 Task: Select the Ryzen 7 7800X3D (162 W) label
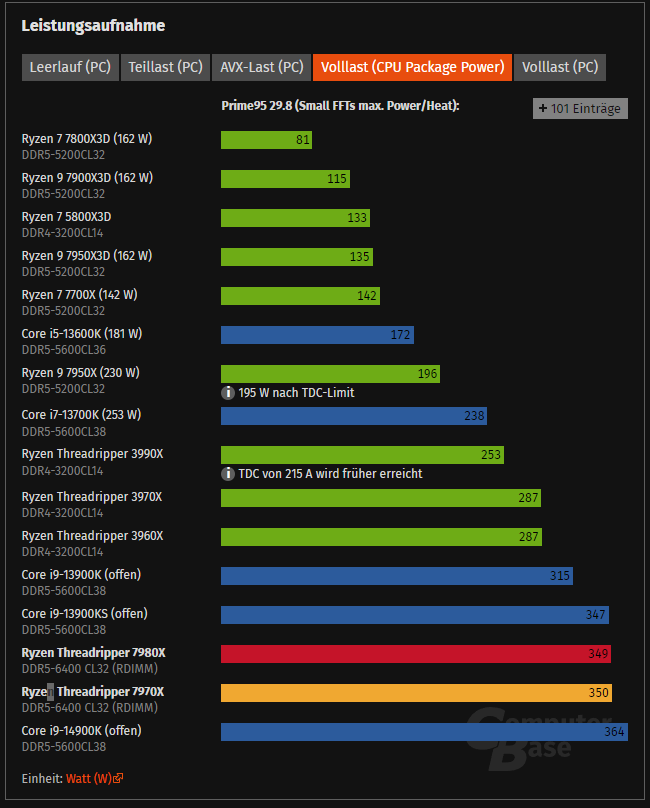(x=87, y=139)
